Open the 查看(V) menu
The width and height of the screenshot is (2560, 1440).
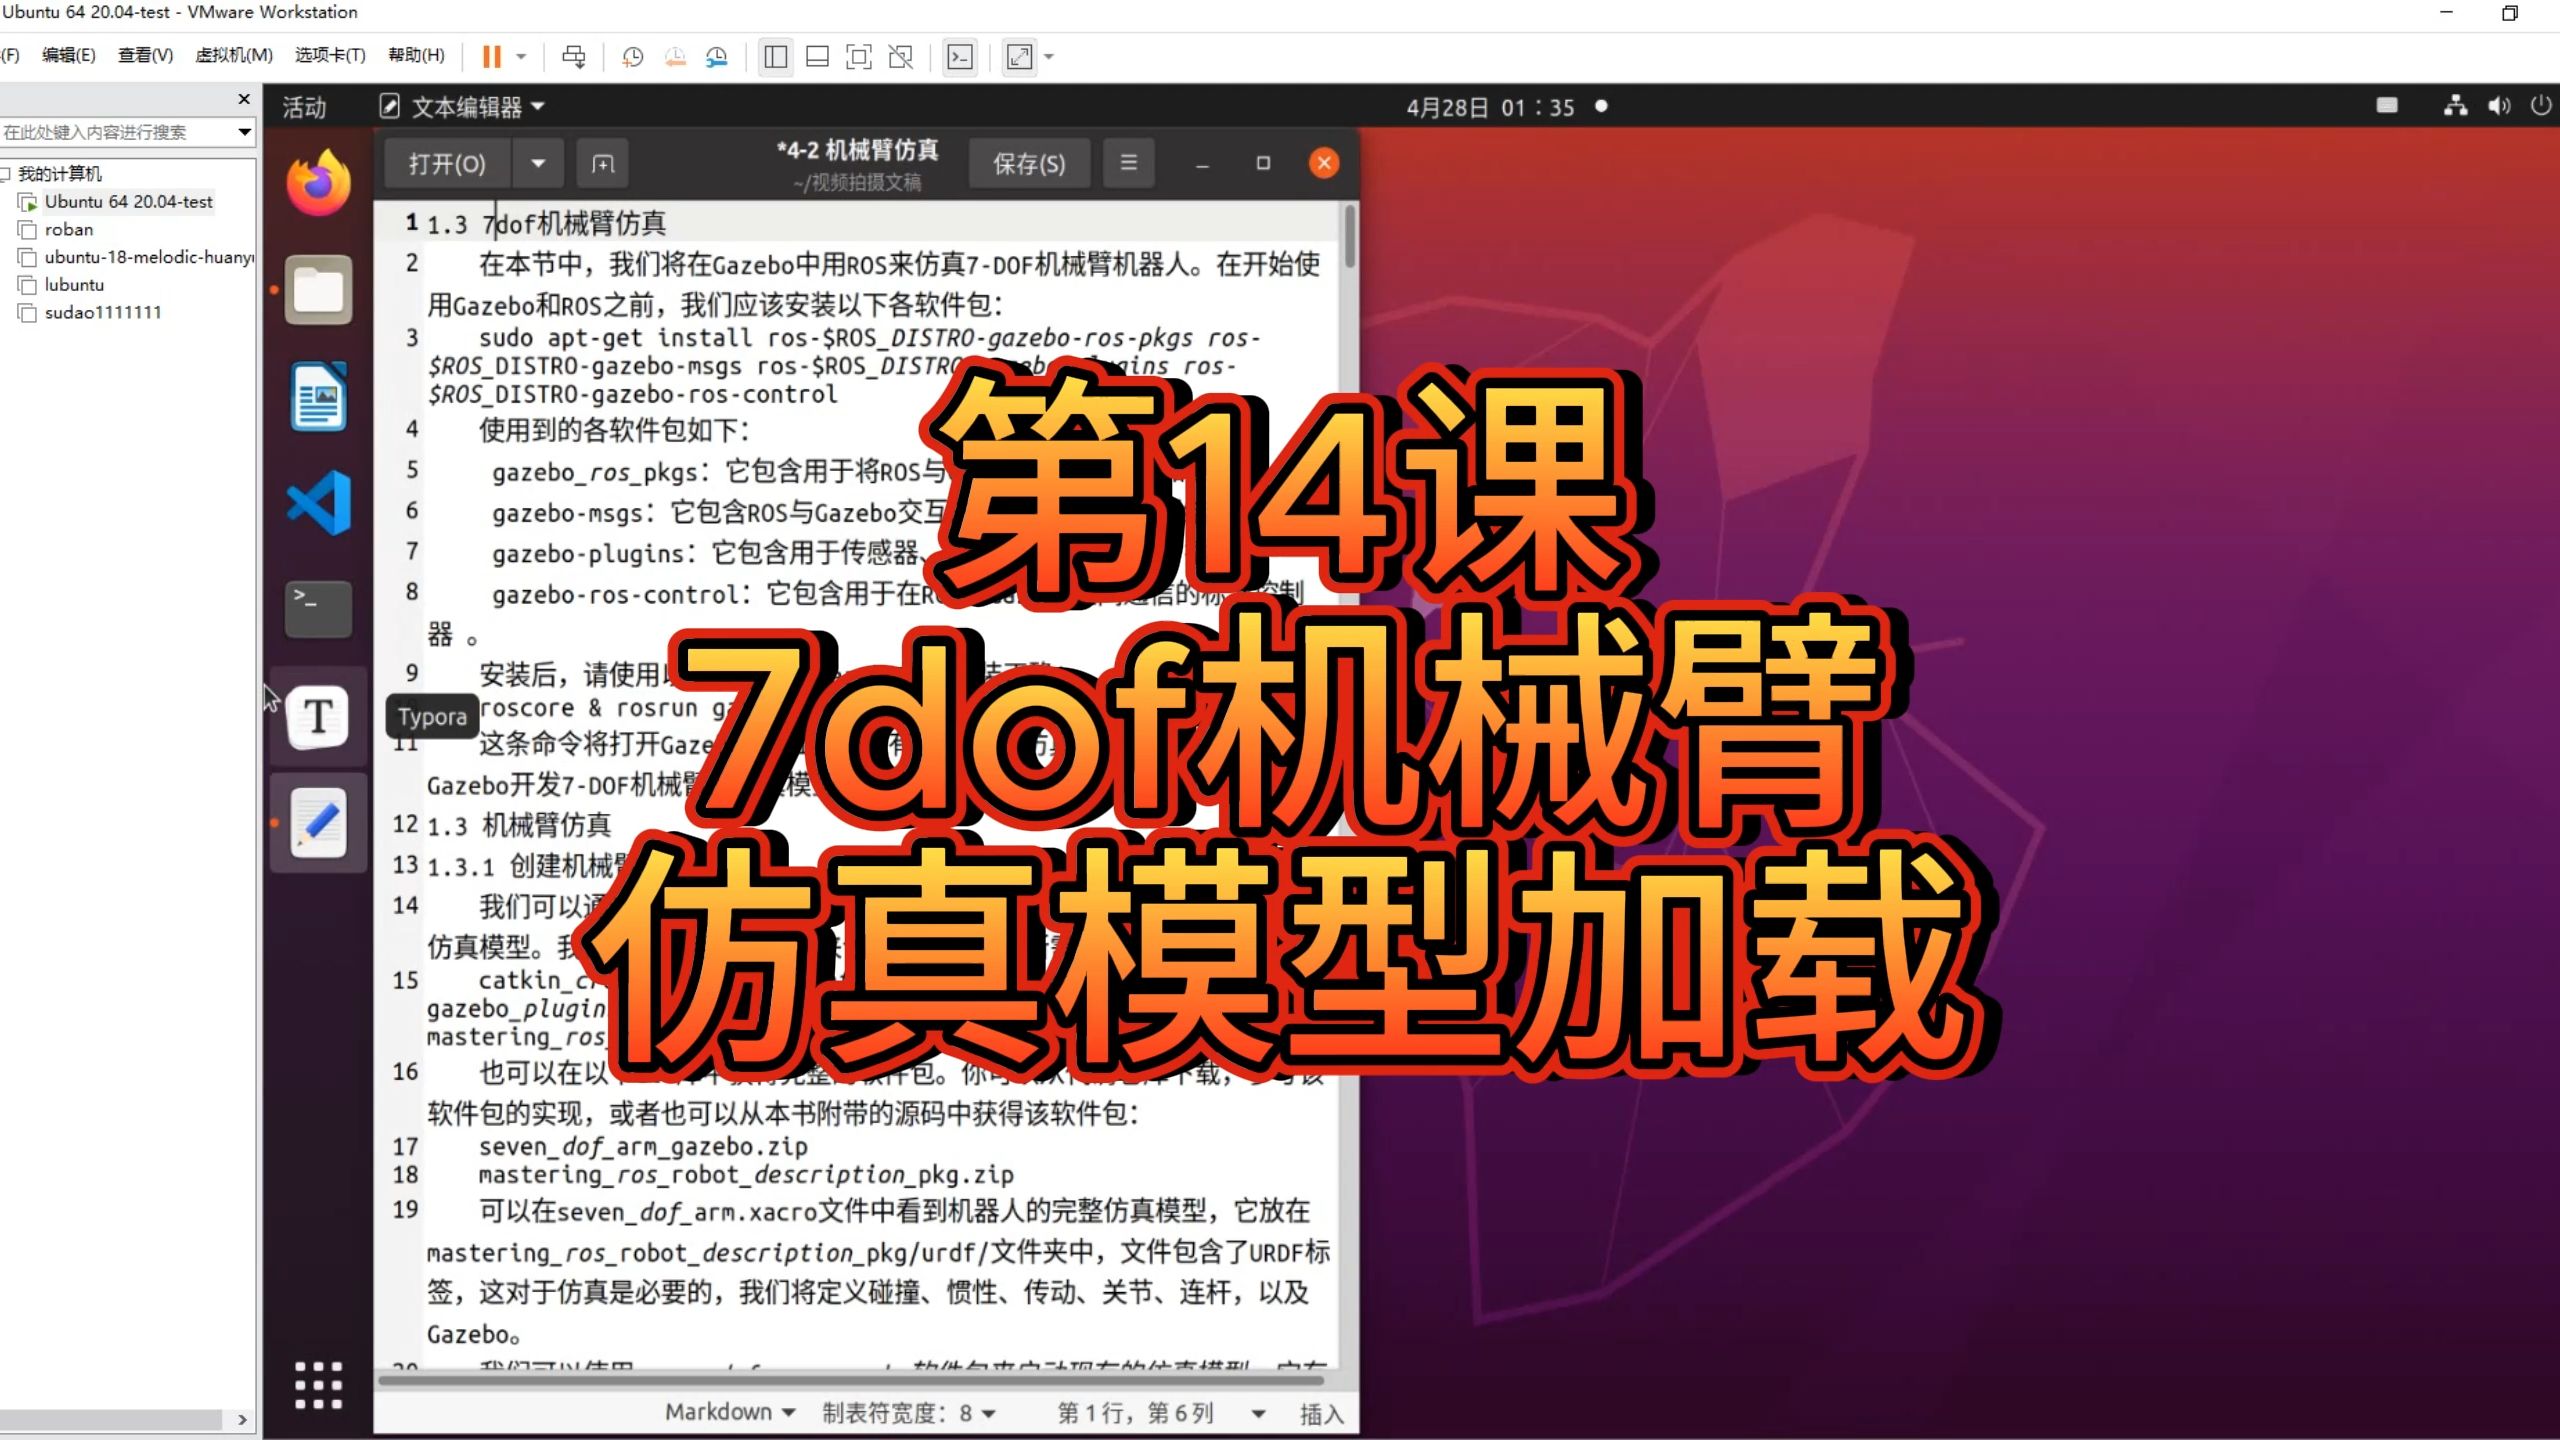(145, 55)
